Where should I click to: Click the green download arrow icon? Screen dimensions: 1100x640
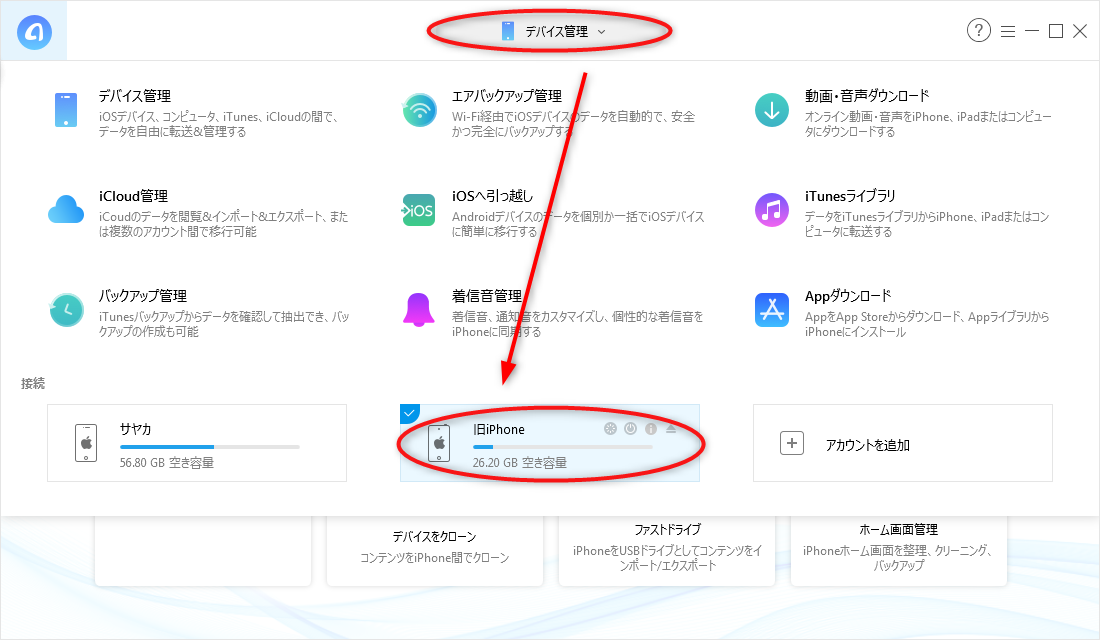(772, 110)
